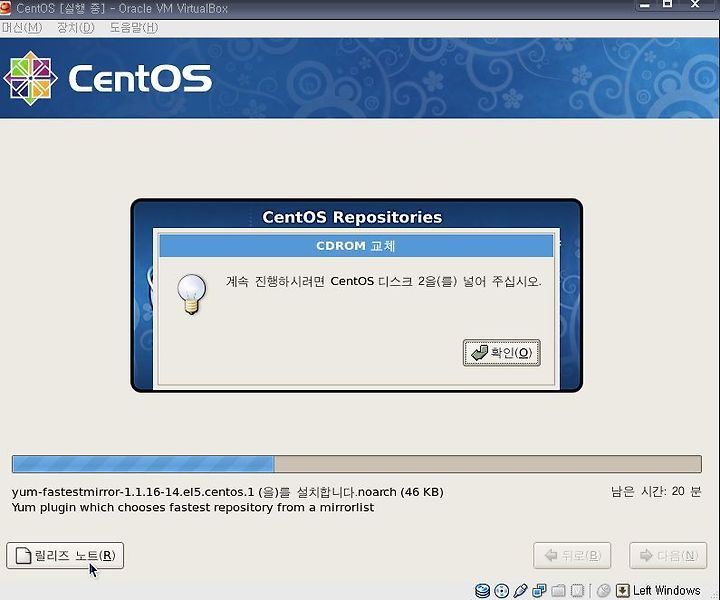Click the lightbulb icon in CDROM dialog
The image size is (720, 600).
[191, 294]
